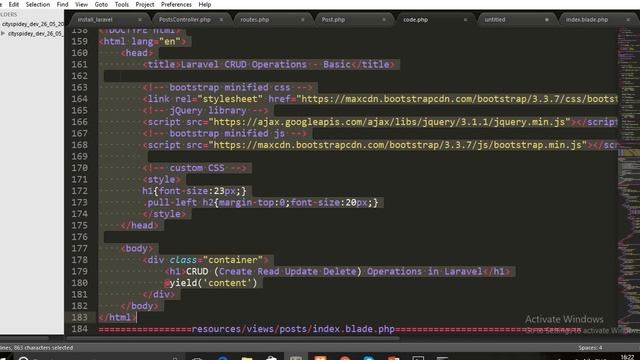Open the Find menu
640x360 pixels.
click(62, 4)
